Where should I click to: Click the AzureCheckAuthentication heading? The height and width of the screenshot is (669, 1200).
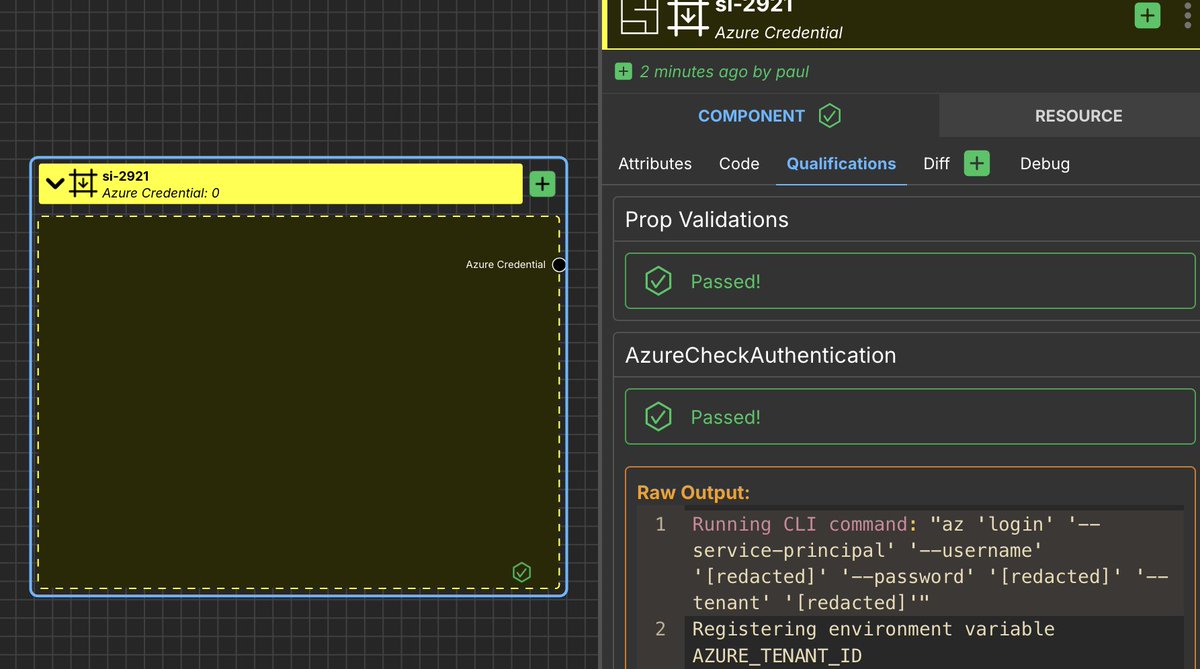760,355
